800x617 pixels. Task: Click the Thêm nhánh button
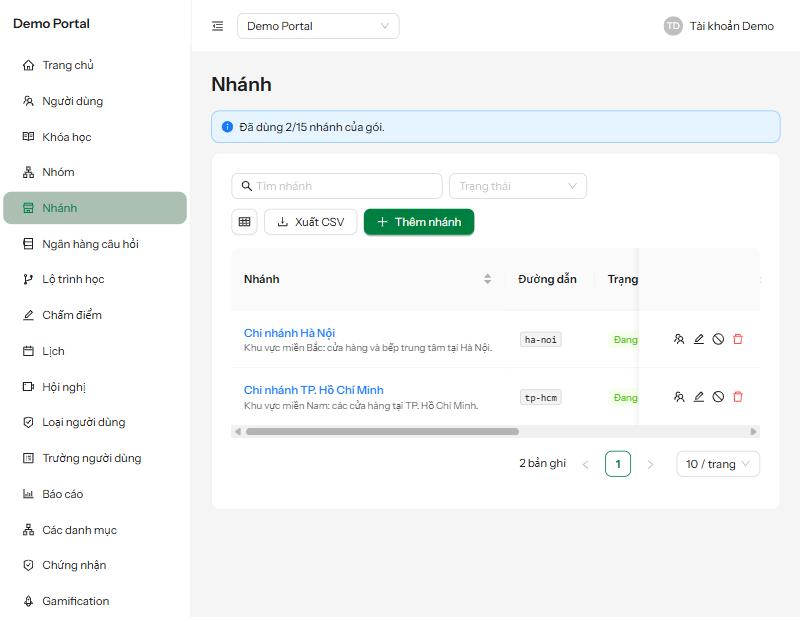point(419,222)
